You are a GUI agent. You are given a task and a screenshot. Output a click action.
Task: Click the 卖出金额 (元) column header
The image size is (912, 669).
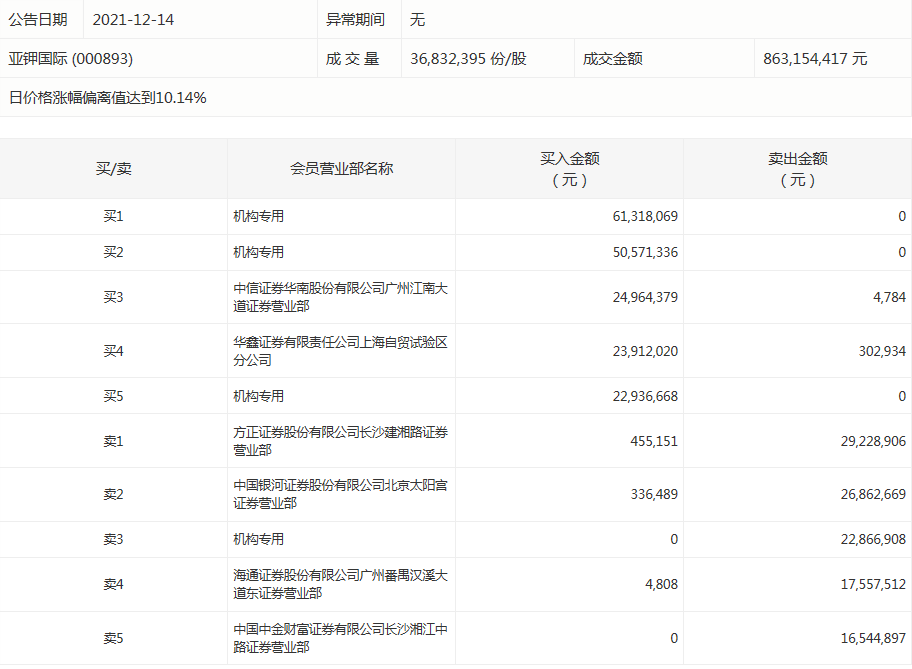[x=797, y=169]
